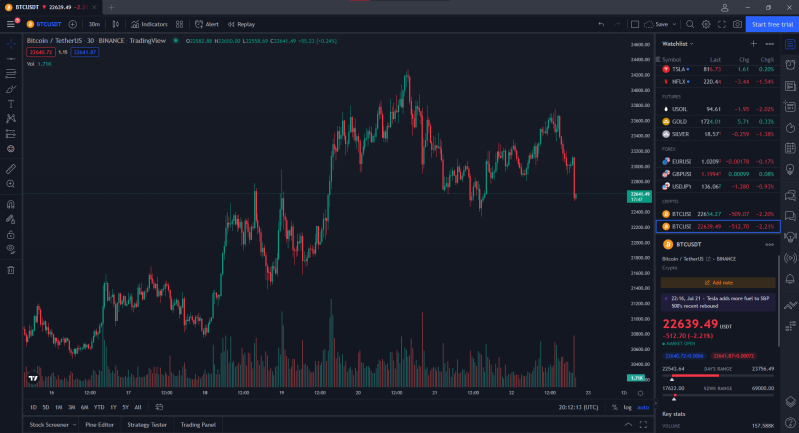The height and width of the screenshot is (433, 799).
Task: Create an Alert from toolbar
Action: 207,24
